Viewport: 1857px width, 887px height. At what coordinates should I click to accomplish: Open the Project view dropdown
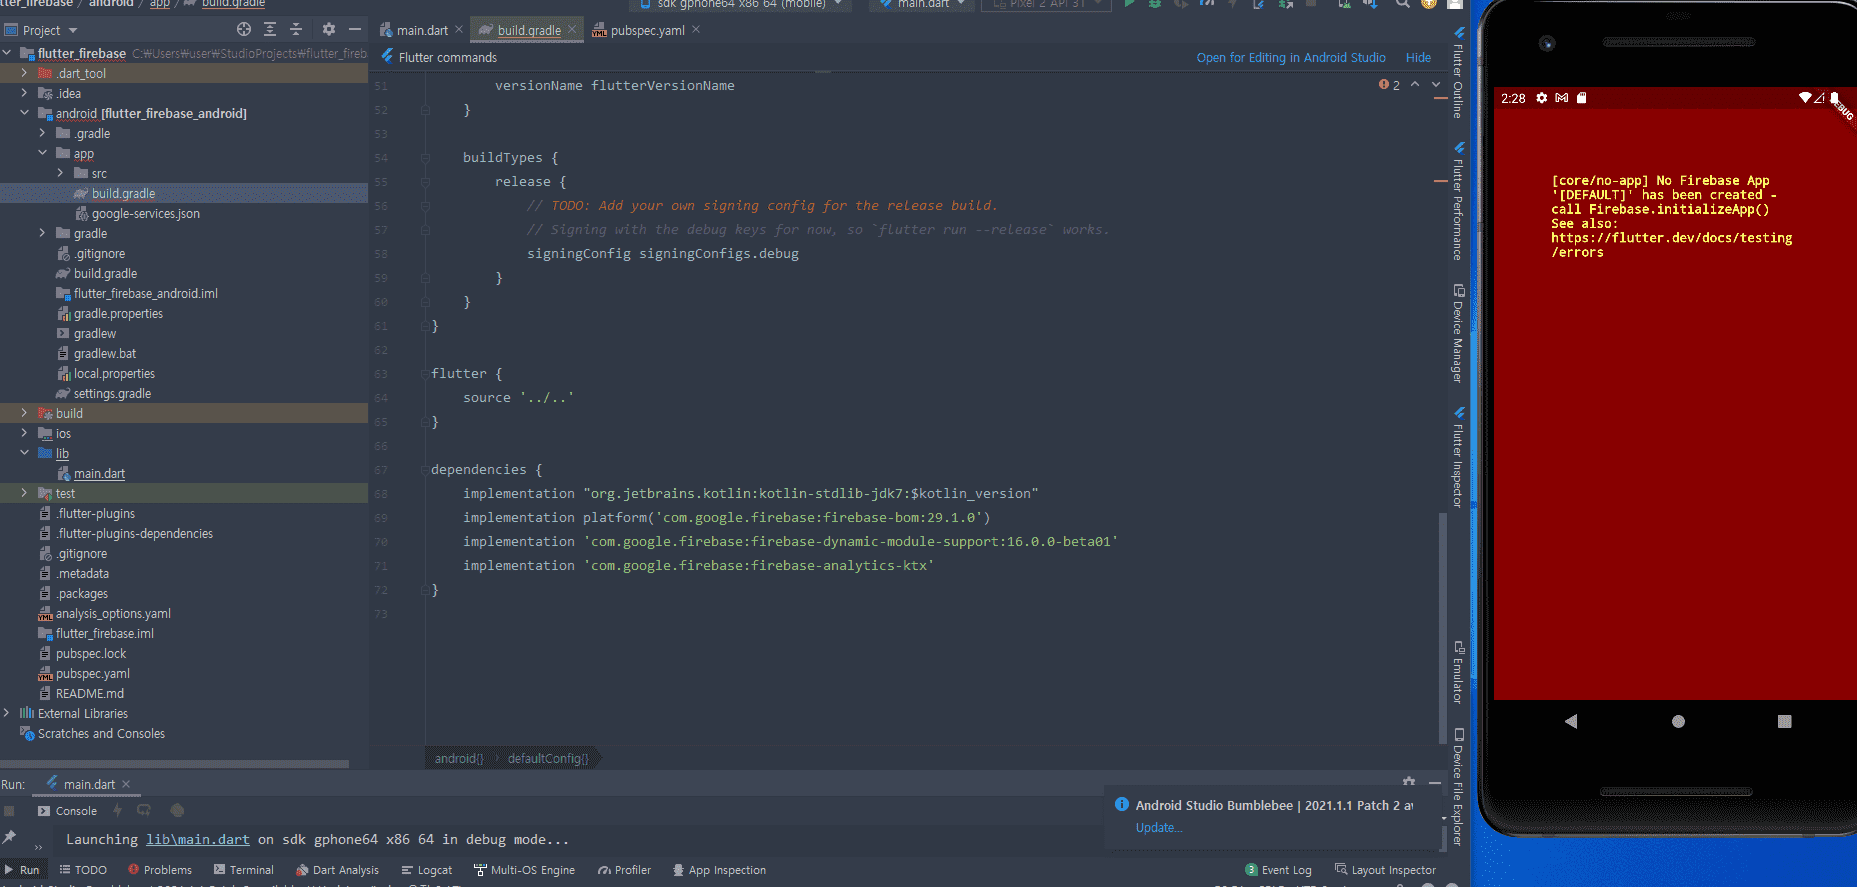click(x=41, y=30)
